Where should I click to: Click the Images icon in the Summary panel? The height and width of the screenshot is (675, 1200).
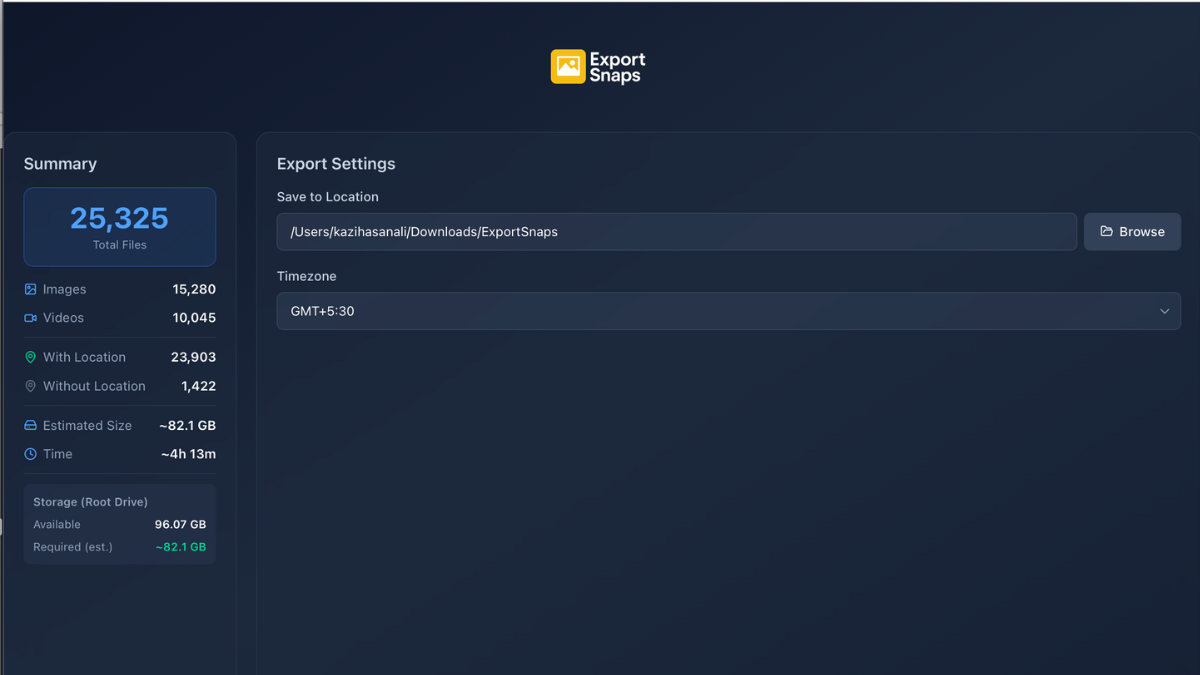(x=30, y=289)
